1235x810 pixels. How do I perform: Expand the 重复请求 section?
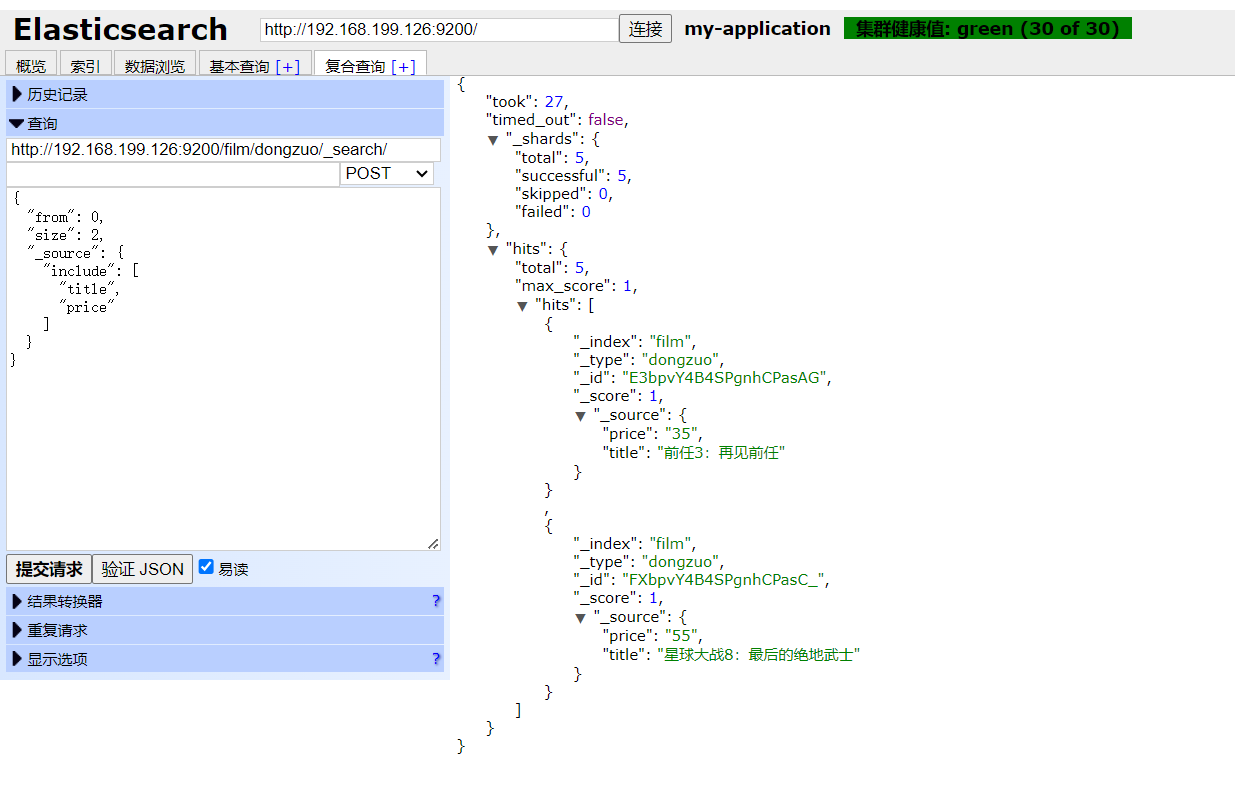pyautogui.click(x=58, y=631)
